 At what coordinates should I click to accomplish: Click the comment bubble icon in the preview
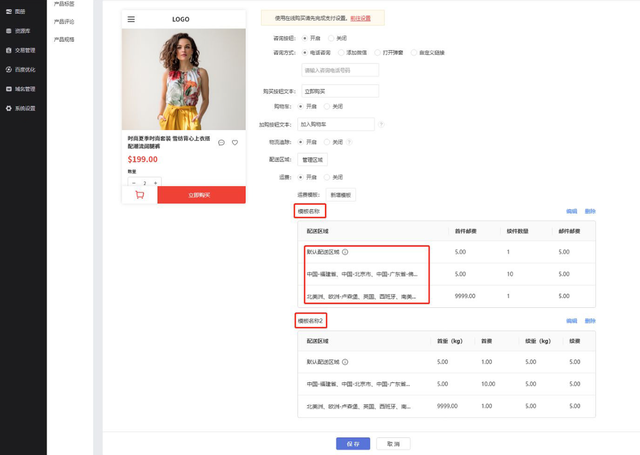coord(221,143)
